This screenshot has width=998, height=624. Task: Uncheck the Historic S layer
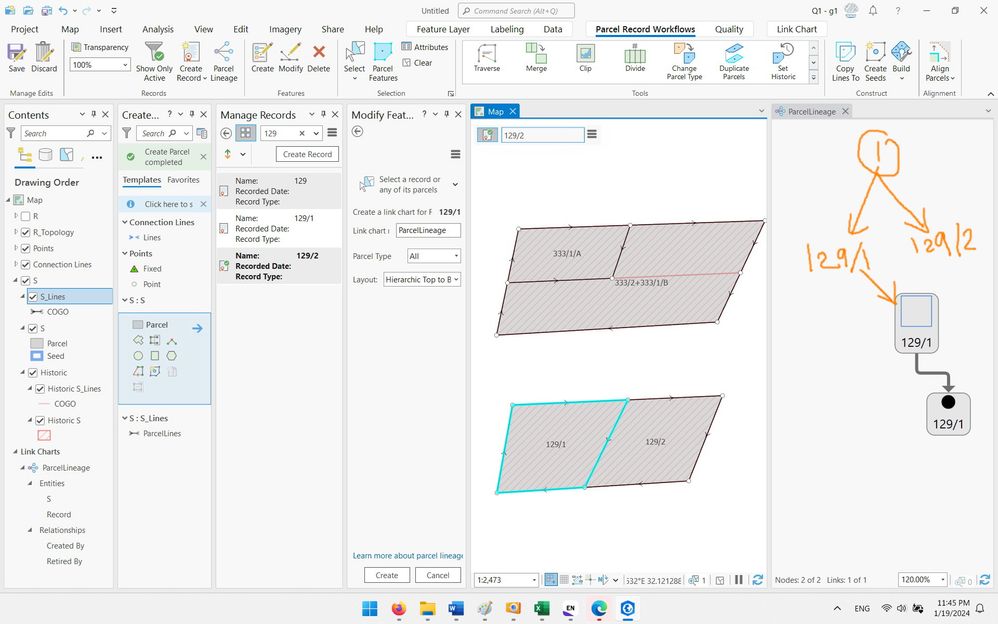pyautogui.click(x=40, y=420)
